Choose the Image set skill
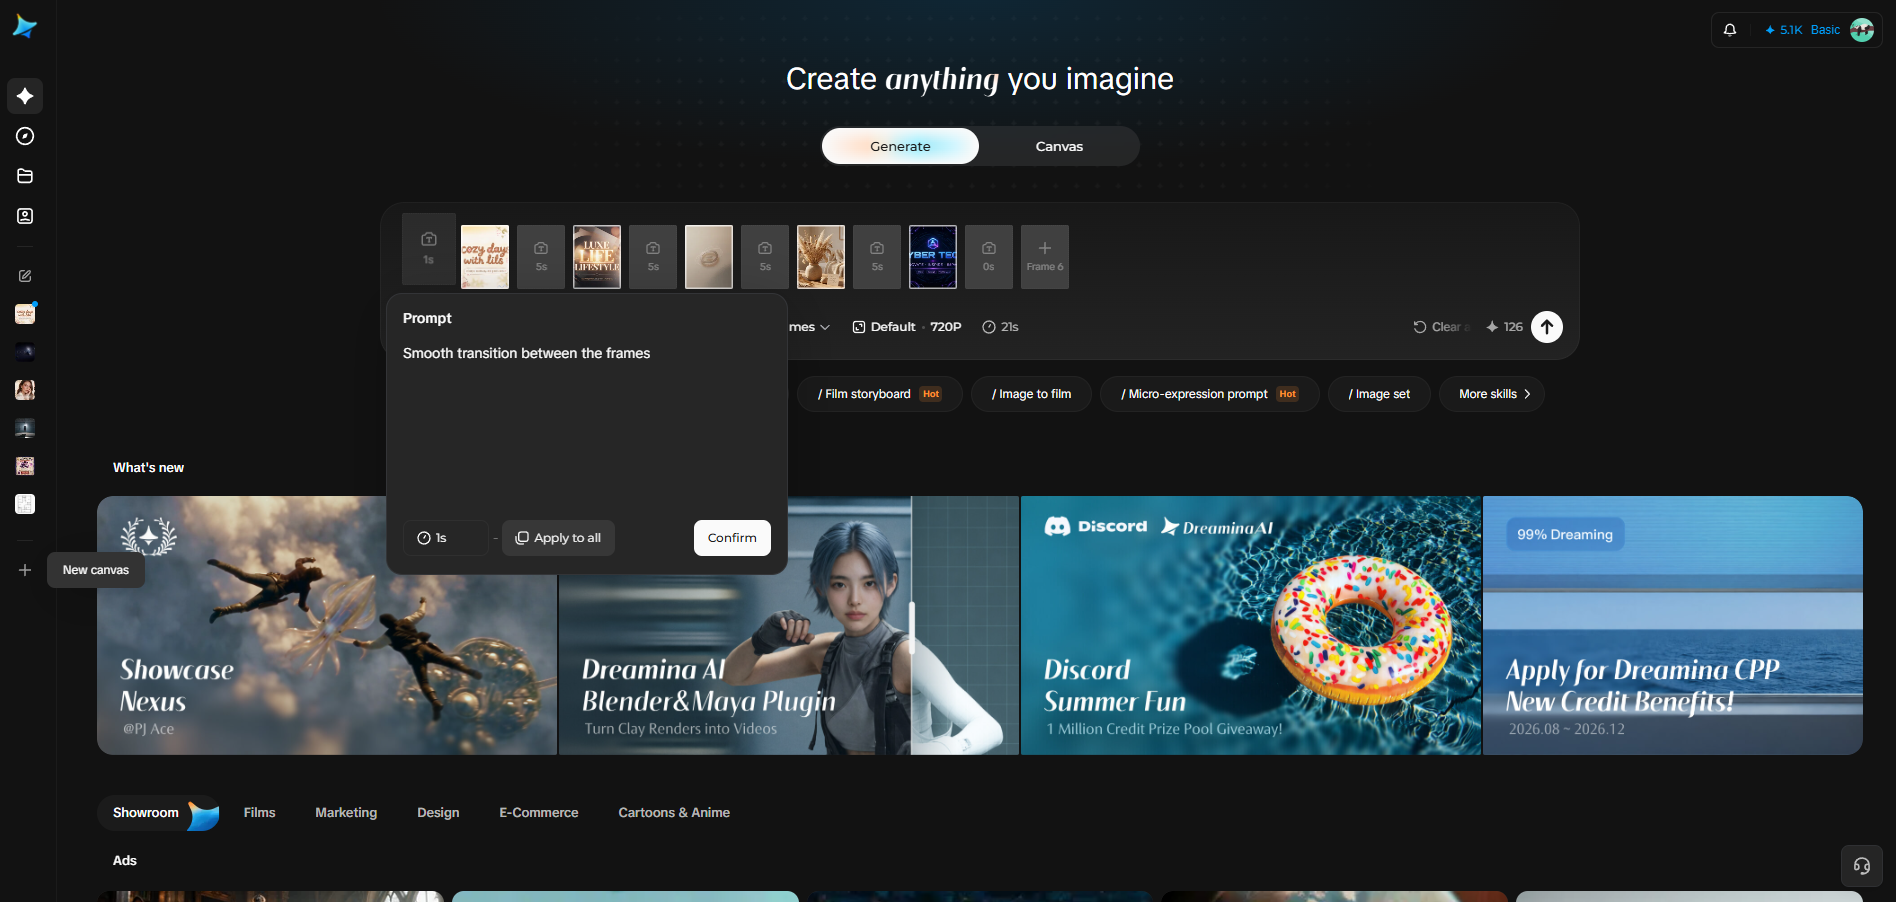1896x902 pixels. pos(1379,394)
